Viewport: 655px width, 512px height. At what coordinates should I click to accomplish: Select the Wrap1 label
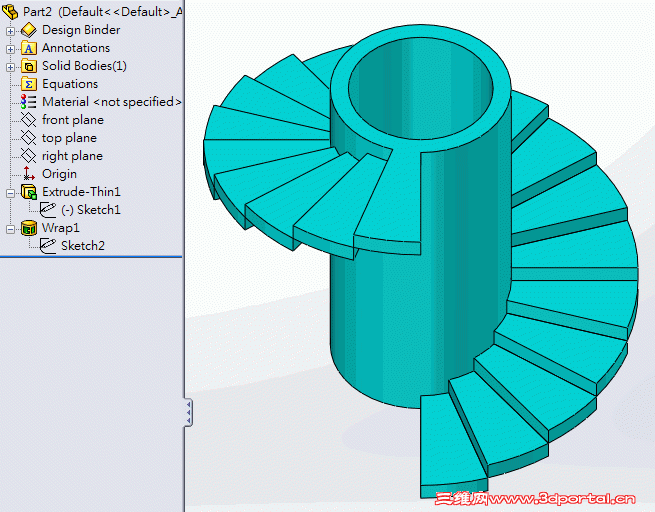pos(61,228)
